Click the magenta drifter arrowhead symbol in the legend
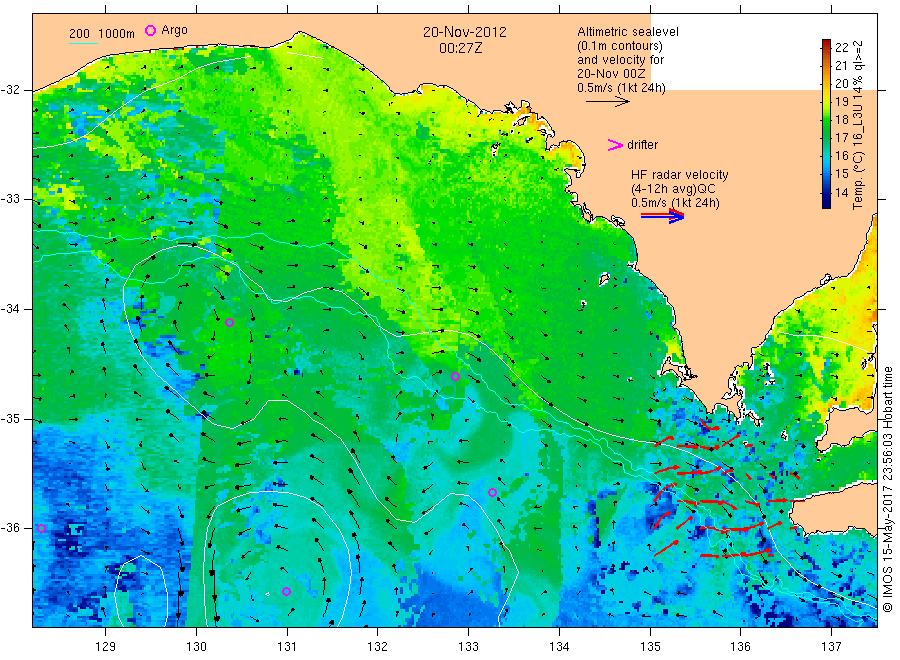This screenshot has height=660, width=900. (x=615, y=145)
